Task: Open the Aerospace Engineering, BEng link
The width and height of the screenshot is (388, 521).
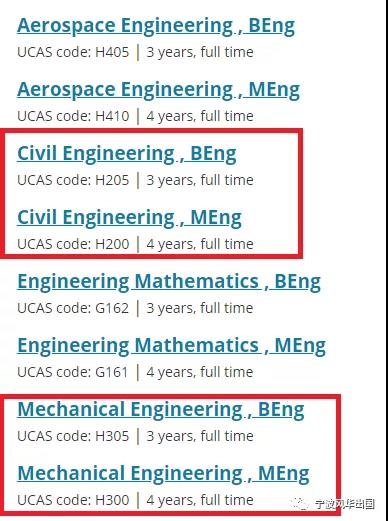Action: click(x=156, y=26)
